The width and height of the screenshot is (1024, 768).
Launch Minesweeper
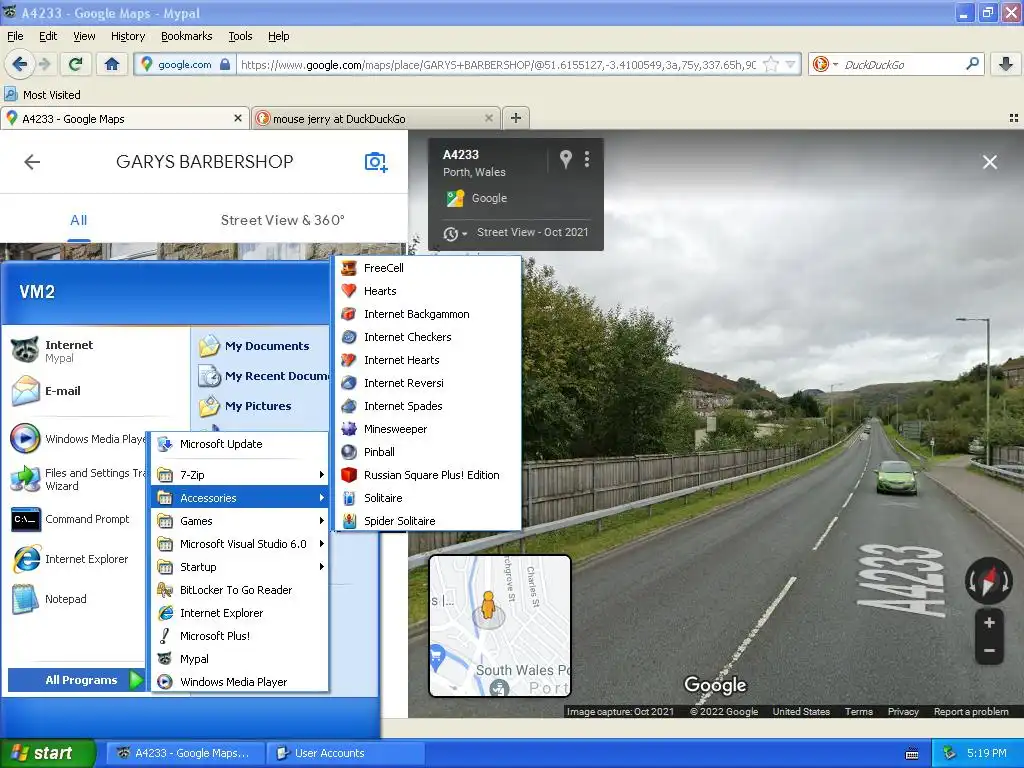(x=428, y=429)
